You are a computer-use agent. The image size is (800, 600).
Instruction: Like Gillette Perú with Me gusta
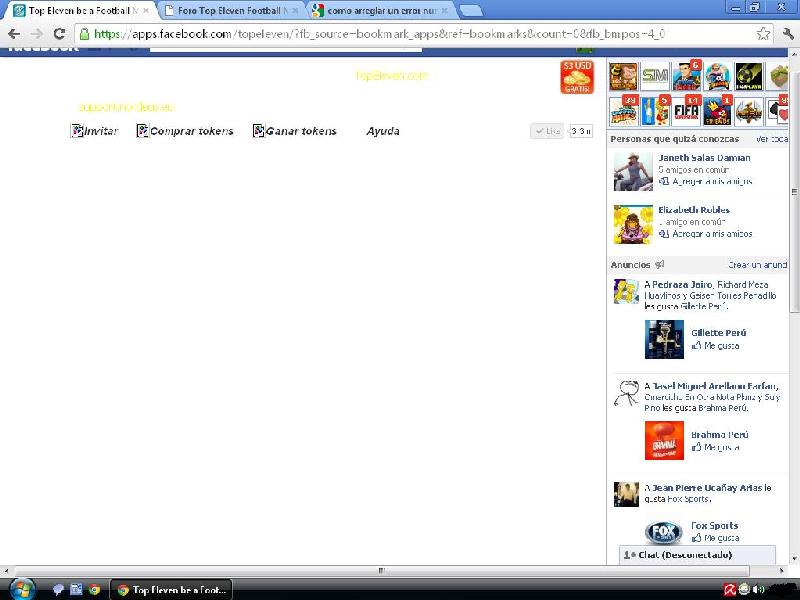(x=720, y=346)
